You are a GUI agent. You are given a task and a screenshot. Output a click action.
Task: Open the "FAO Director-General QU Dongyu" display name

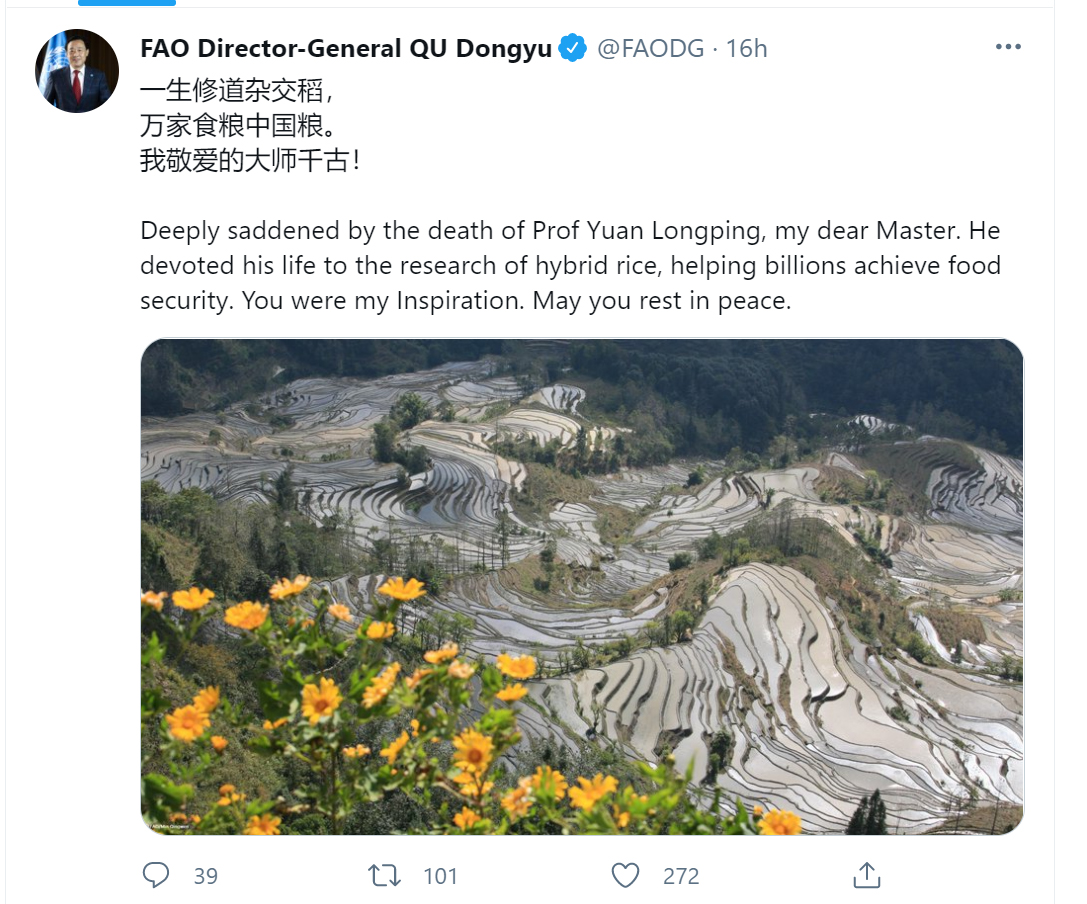(346, 48)
